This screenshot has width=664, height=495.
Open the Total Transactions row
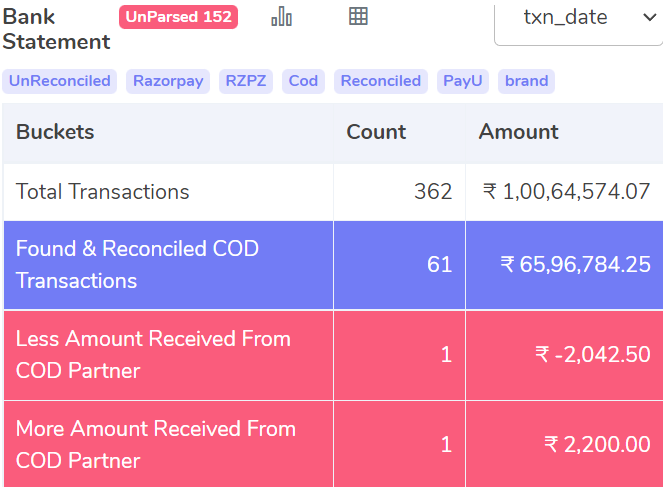coord(333,192)
